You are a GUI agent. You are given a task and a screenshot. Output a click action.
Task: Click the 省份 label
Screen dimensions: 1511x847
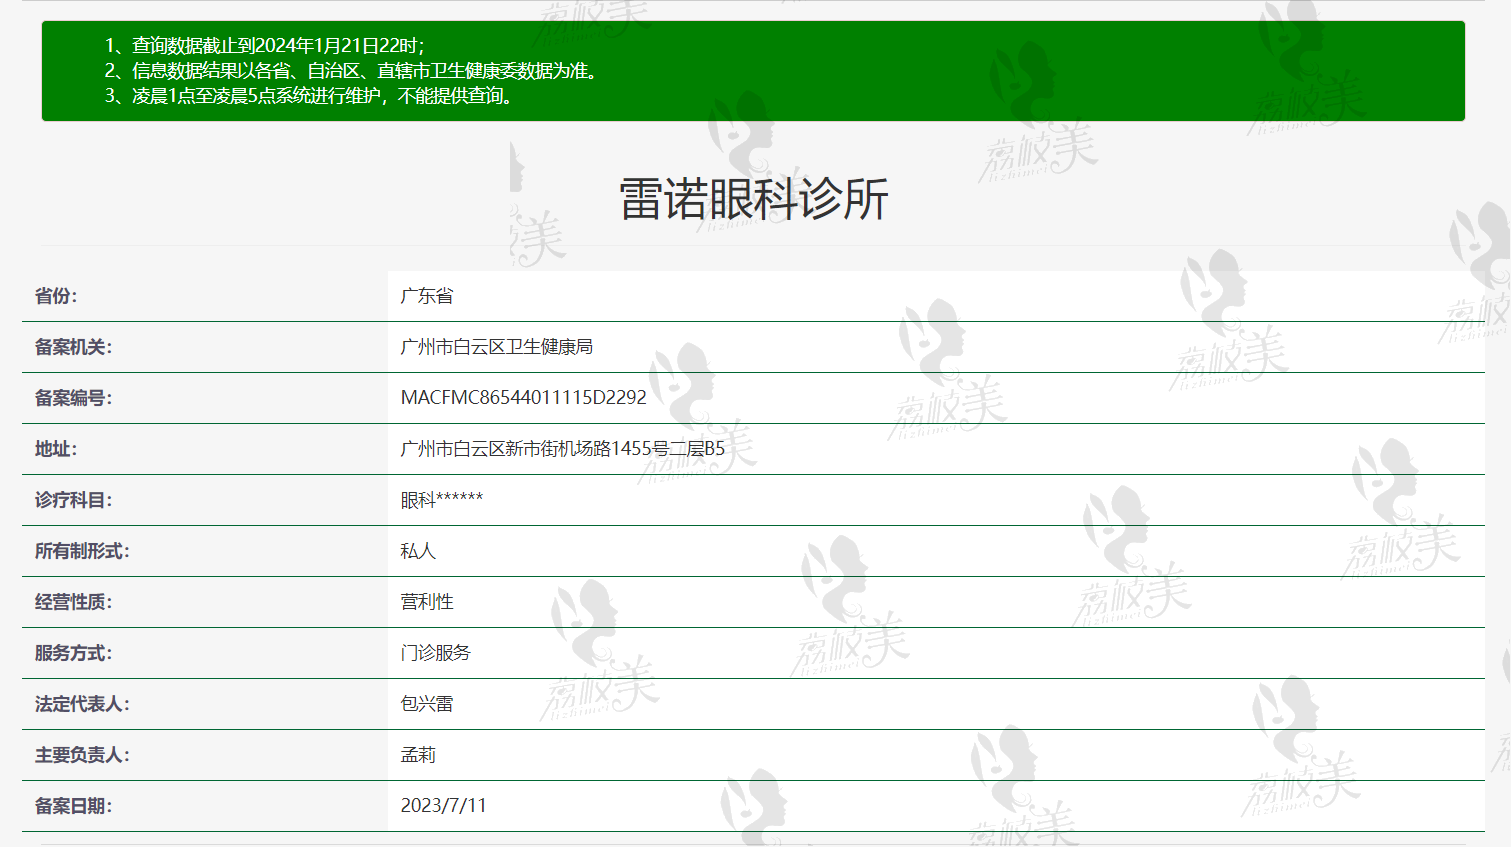[x=56, y=296]
